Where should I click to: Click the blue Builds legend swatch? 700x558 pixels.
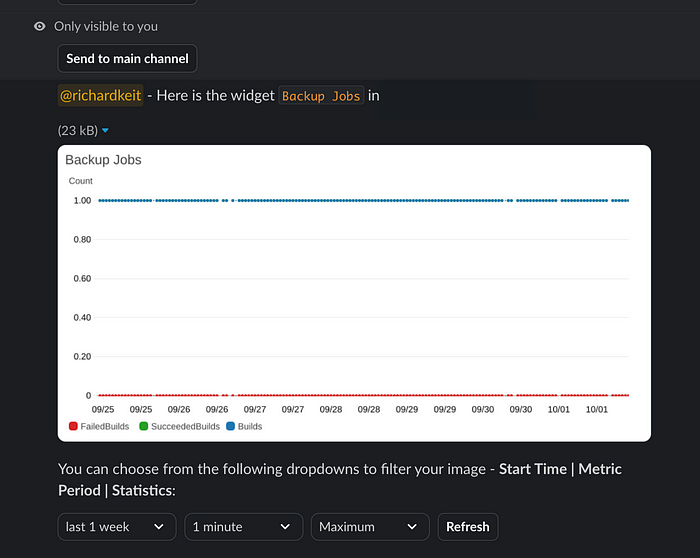pyautogui.click(x=230, y=426)
